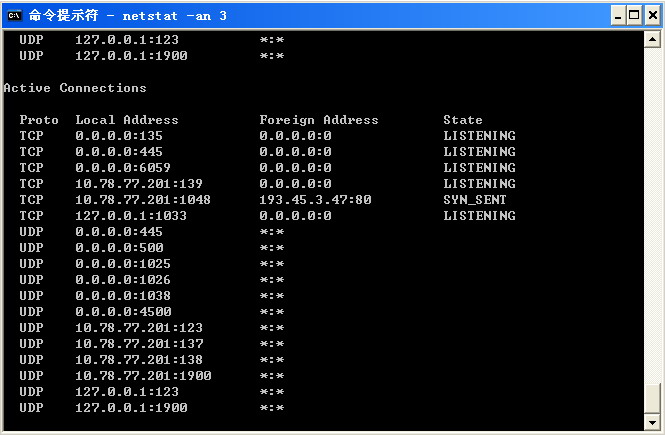
Task: Click local address 10.78.77.201:139
Action: coord(139,184)
